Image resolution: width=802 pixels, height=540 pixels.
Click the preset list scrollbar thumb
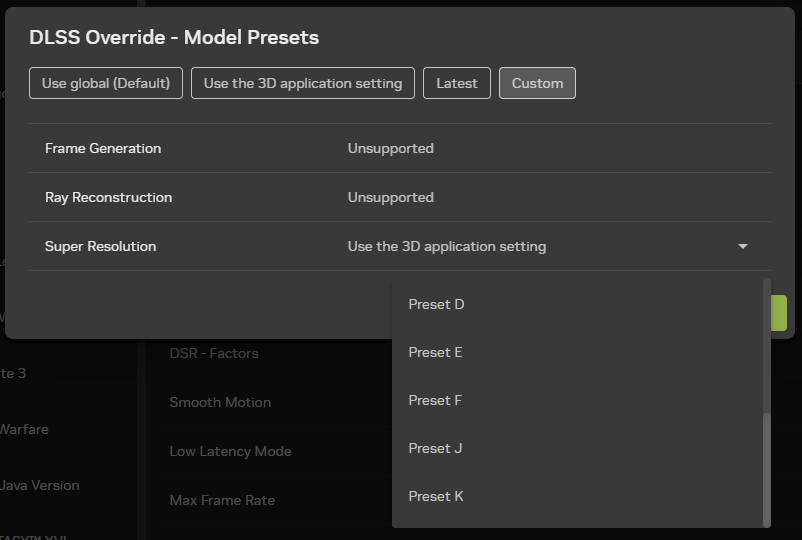pos(767,466)
